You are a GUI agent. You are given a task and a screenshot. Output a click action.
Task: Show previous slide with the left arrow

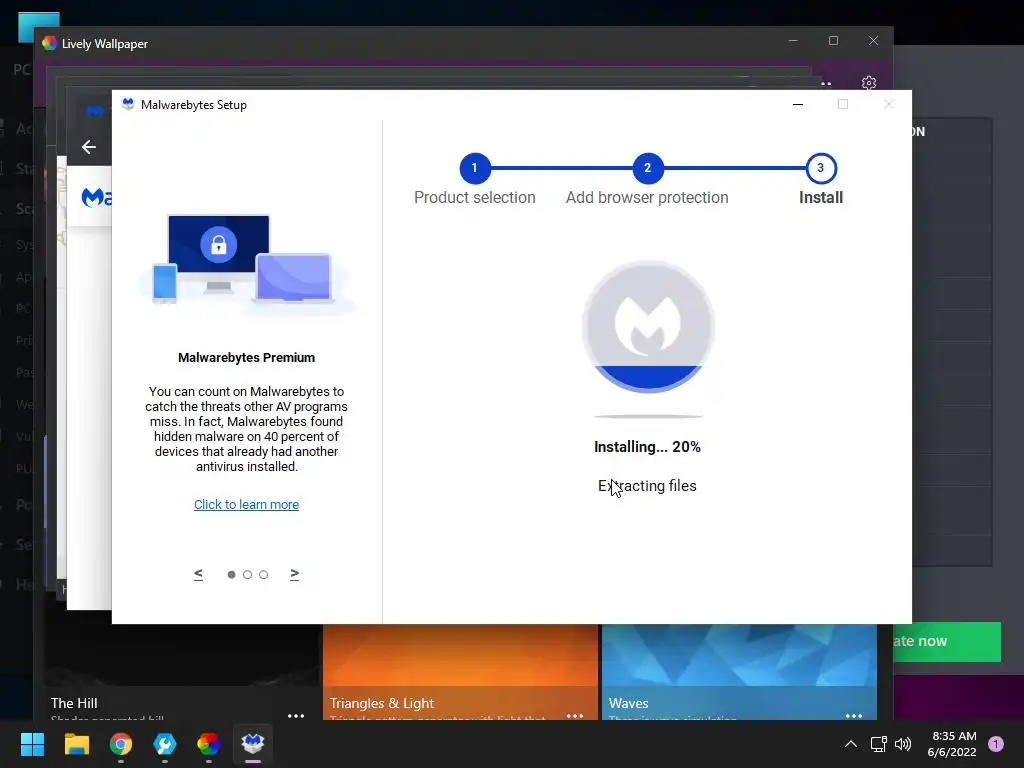click(x=199, y=574)
